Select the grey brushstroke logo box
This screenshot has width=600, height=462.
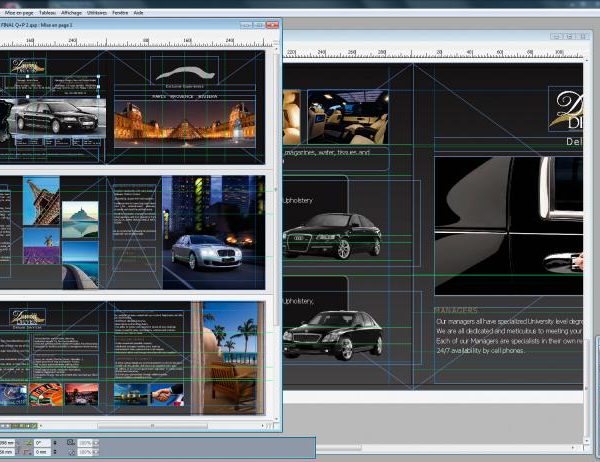click(184, 70)
